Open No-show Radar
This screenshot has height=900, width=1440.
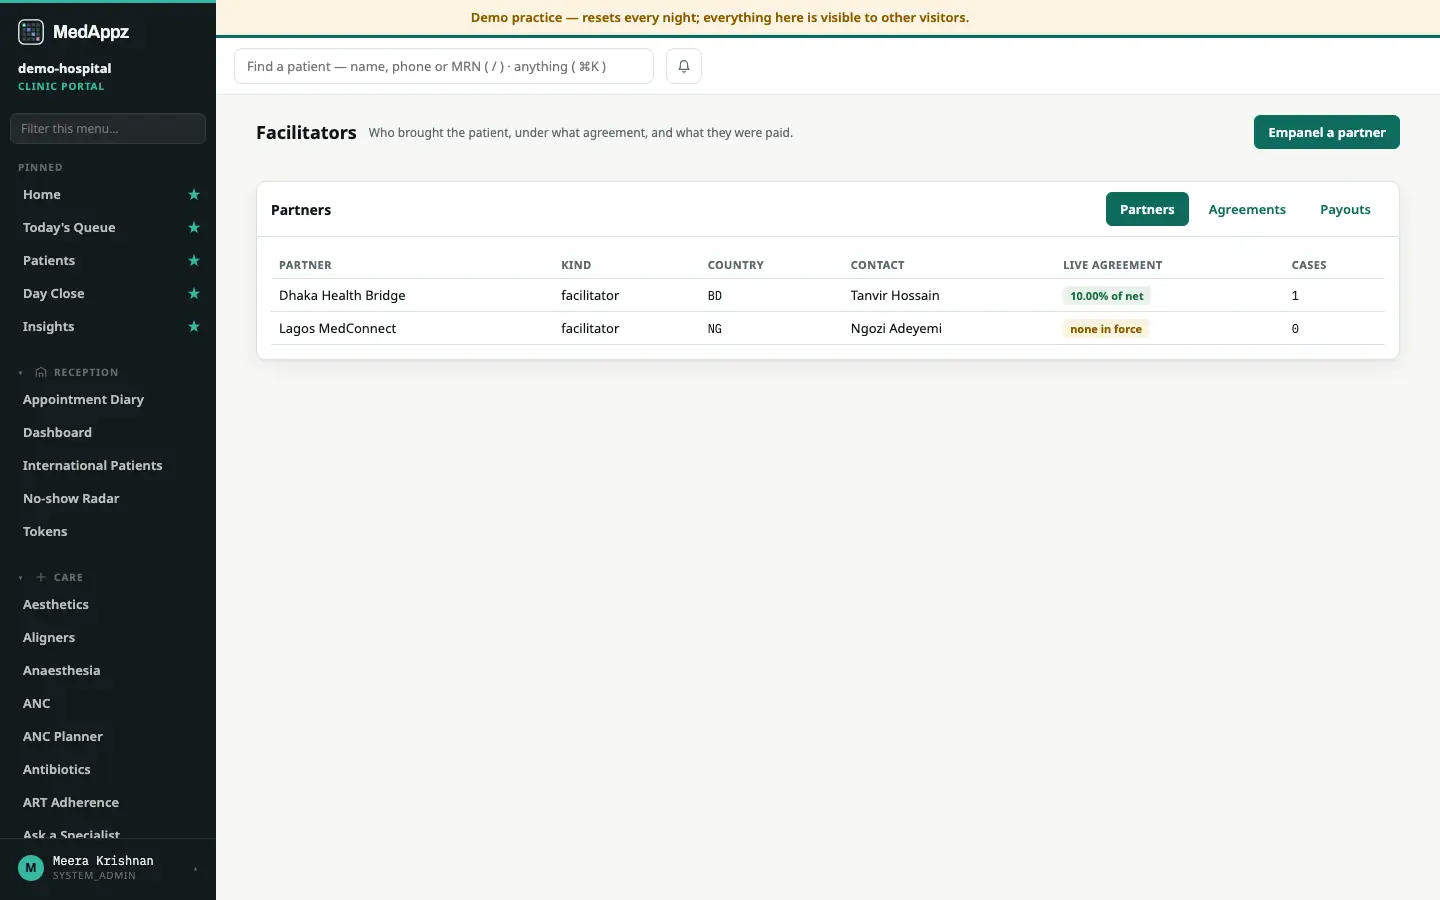pyautogui.click(x=71, y=499)
